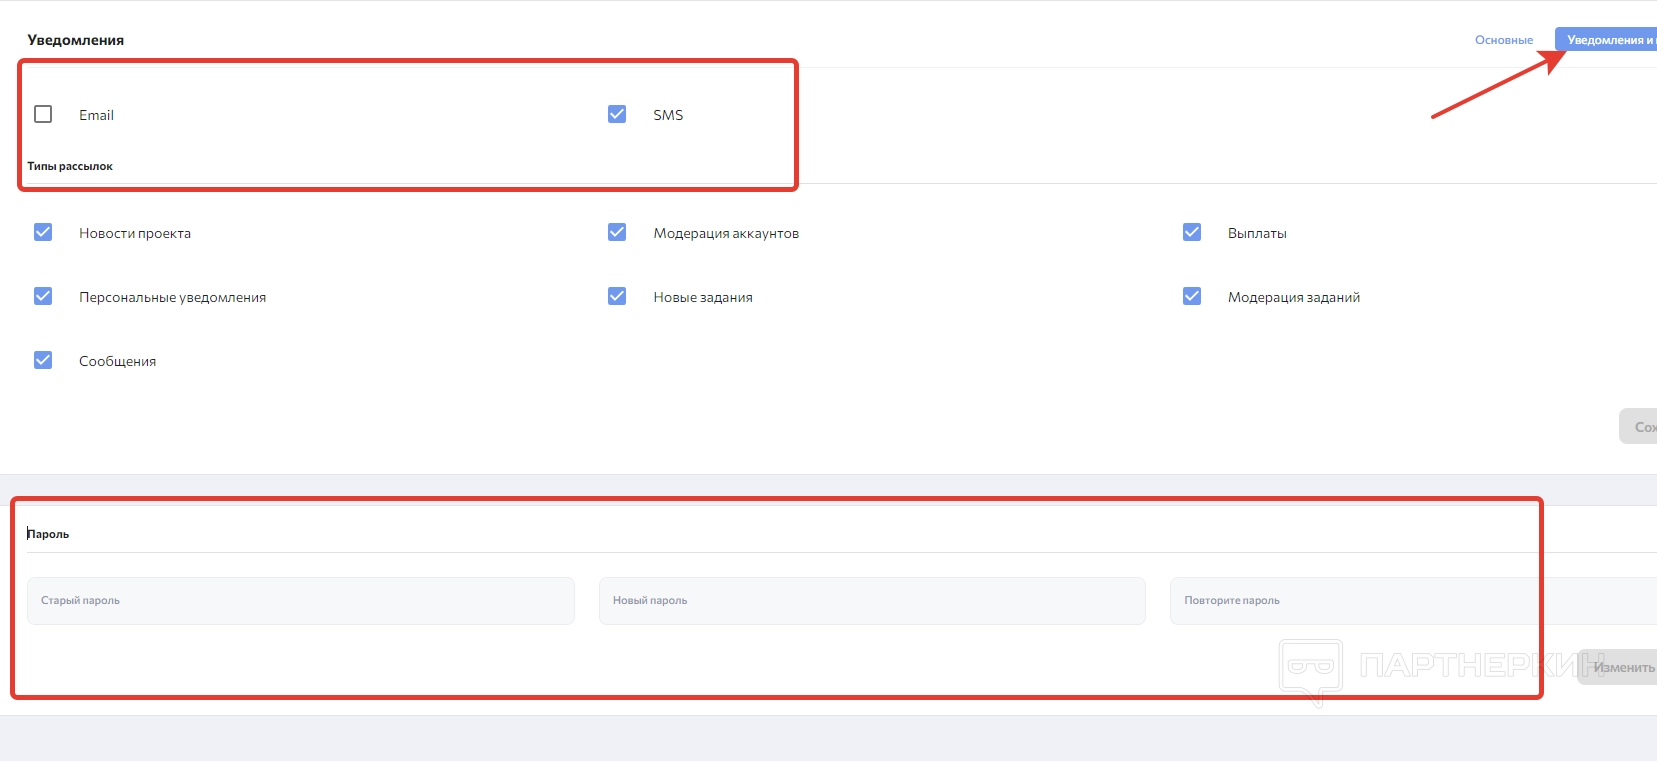The width and height of the screenshot is (1657, 761).
Task: Click the Выплаты label
Action: pos(1257,233)
